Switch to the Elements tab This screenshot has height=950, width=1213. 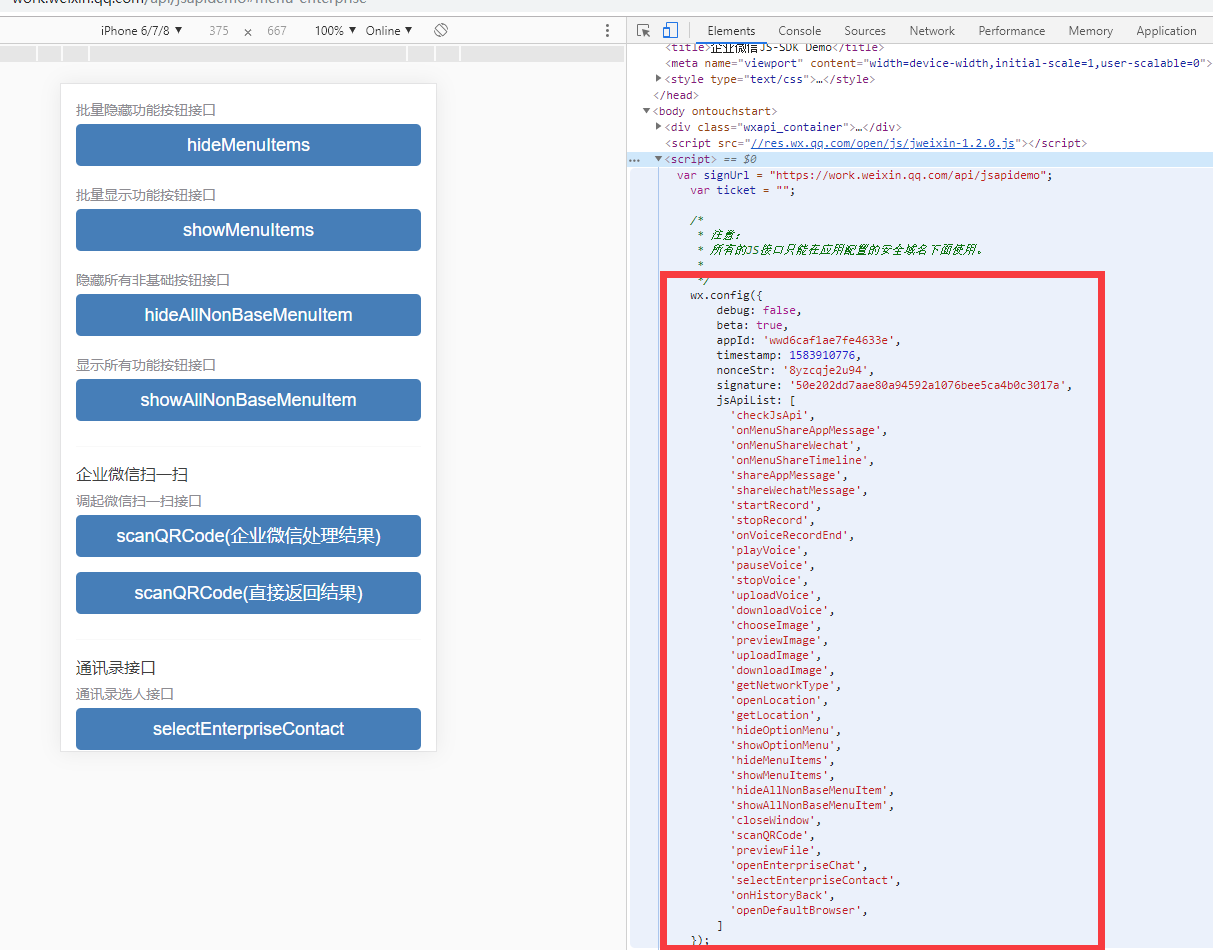[x=731, y=31]
